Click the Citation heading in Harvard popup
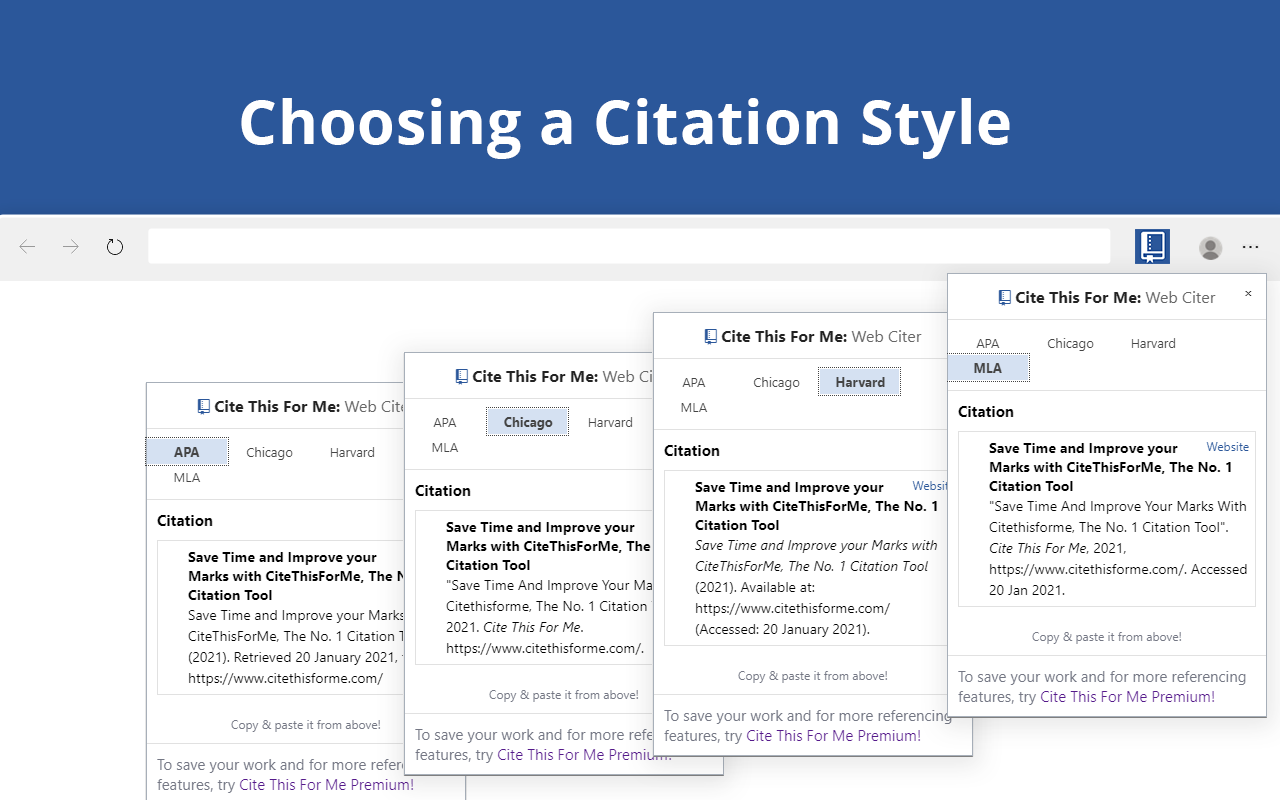This screenshot has height=800, width=1280. pos(692,450)
